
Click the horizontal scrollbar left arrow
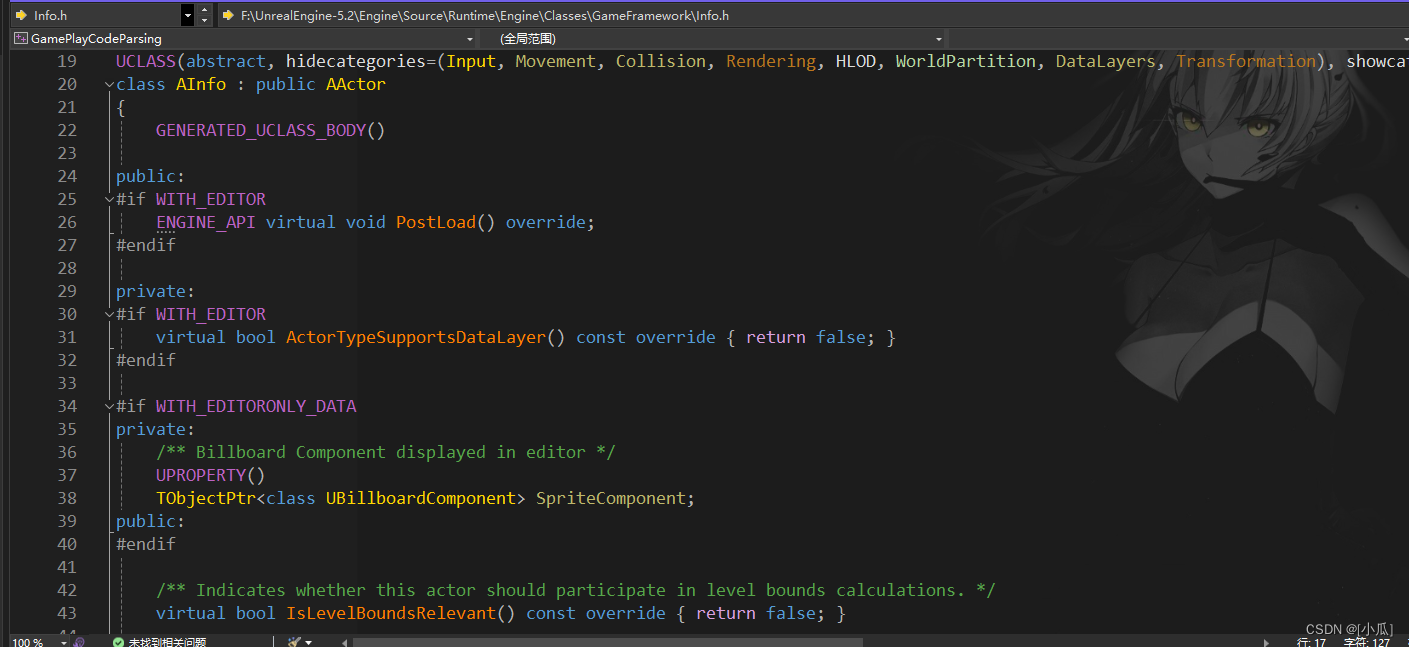tap(343, 642)
